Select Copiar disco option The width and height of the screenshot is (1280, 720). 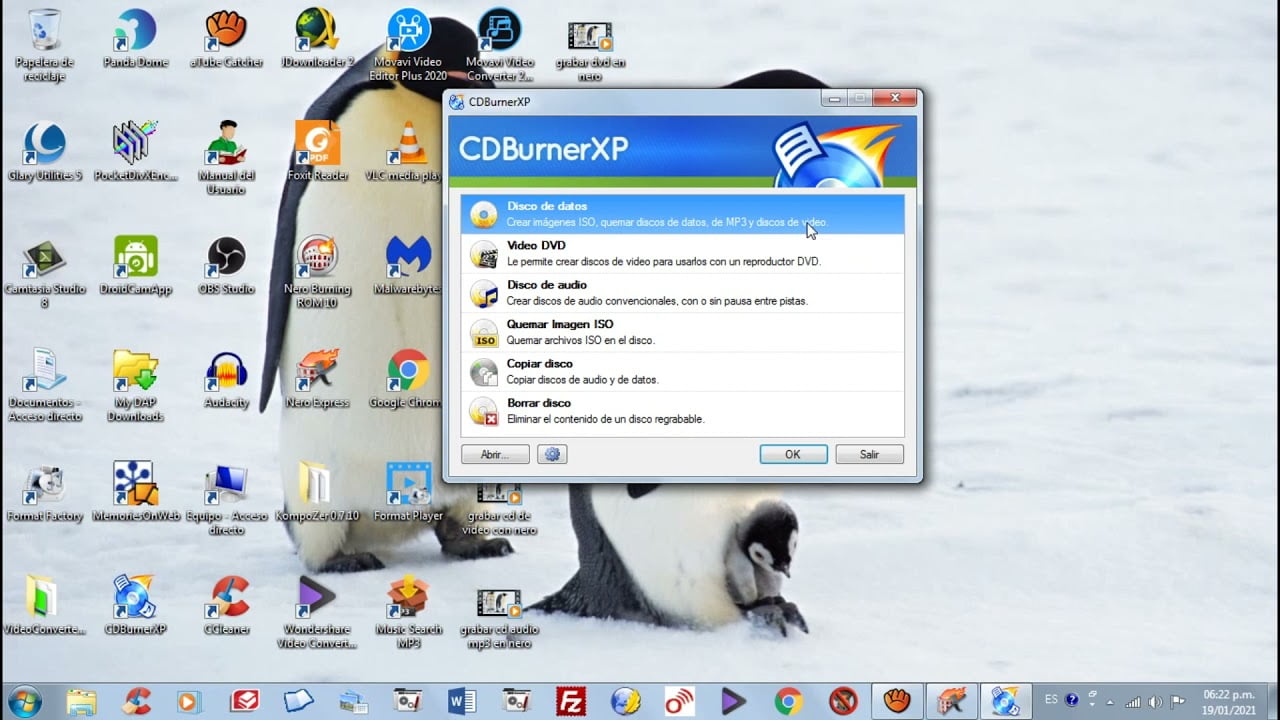coord(682,371)
